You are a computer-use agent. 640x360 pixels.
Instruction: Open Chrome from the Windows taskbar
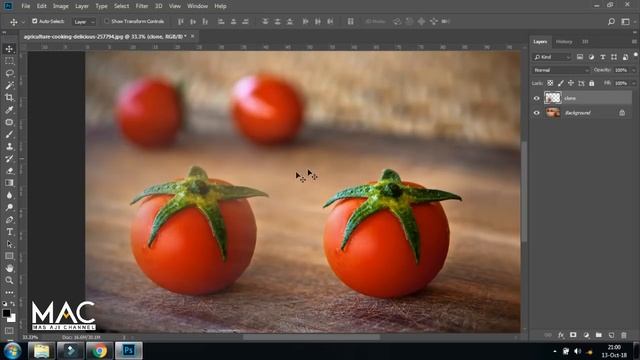[x=100, y=351]
